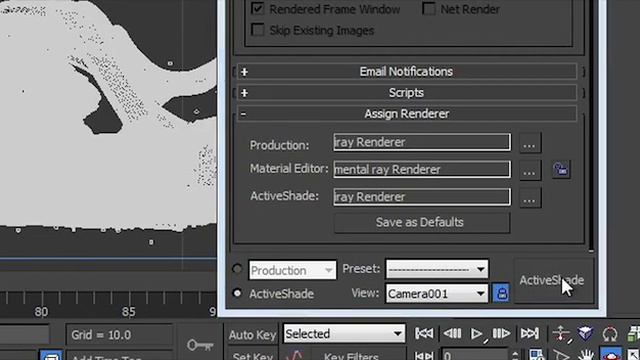Go to start frame playback button
Screen dimensions: 640x360
(x=424, y=333)
